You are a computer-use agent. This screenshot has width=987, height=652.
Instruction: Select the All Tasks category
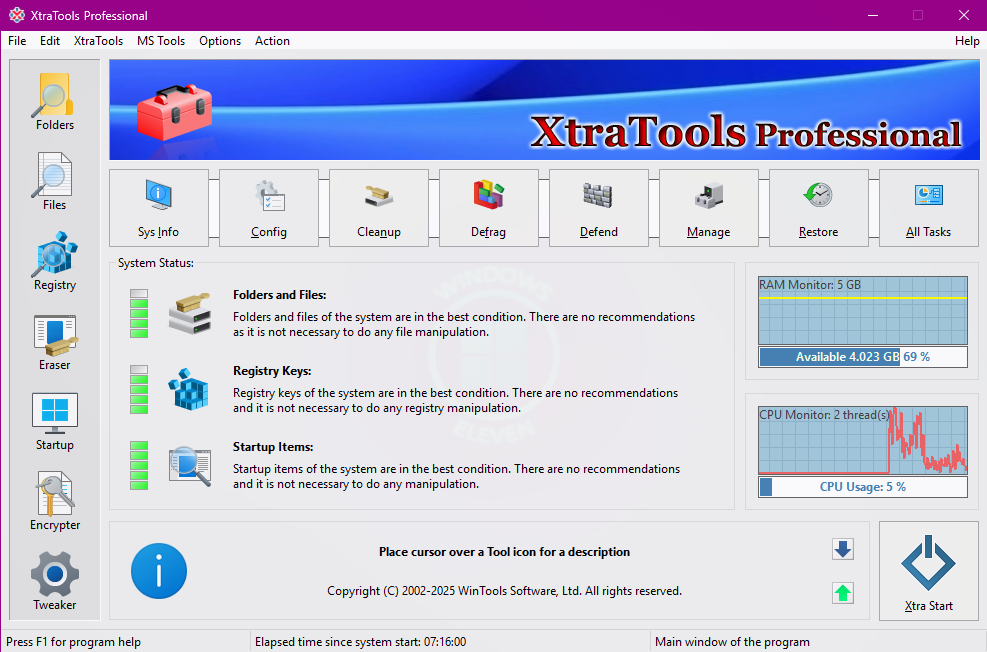coord(928,208)
